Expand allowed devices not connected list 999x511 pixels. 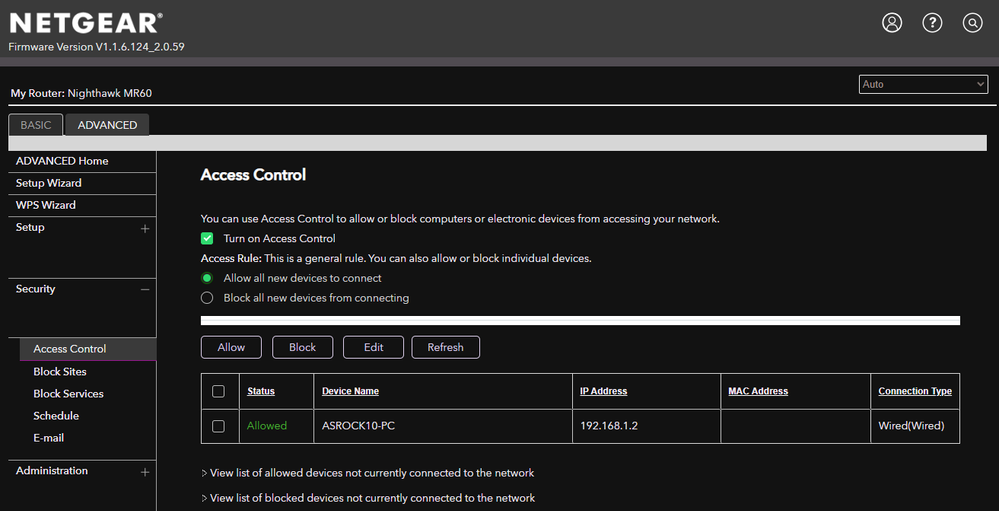[368, 473]
